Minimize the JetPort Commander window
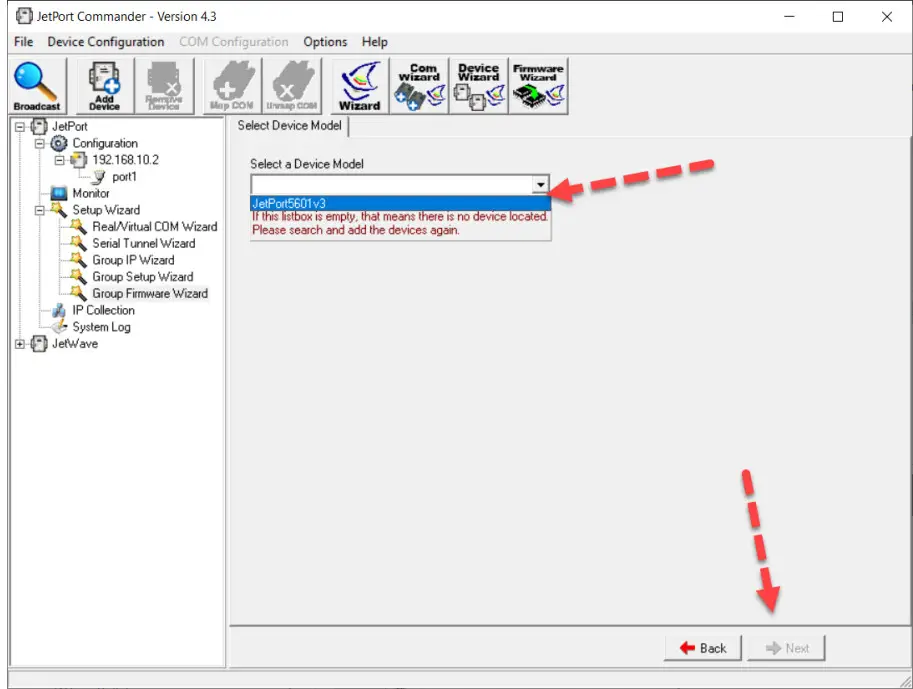The height and width of the screenshot is (689, 913). click(x=789, y=17)
